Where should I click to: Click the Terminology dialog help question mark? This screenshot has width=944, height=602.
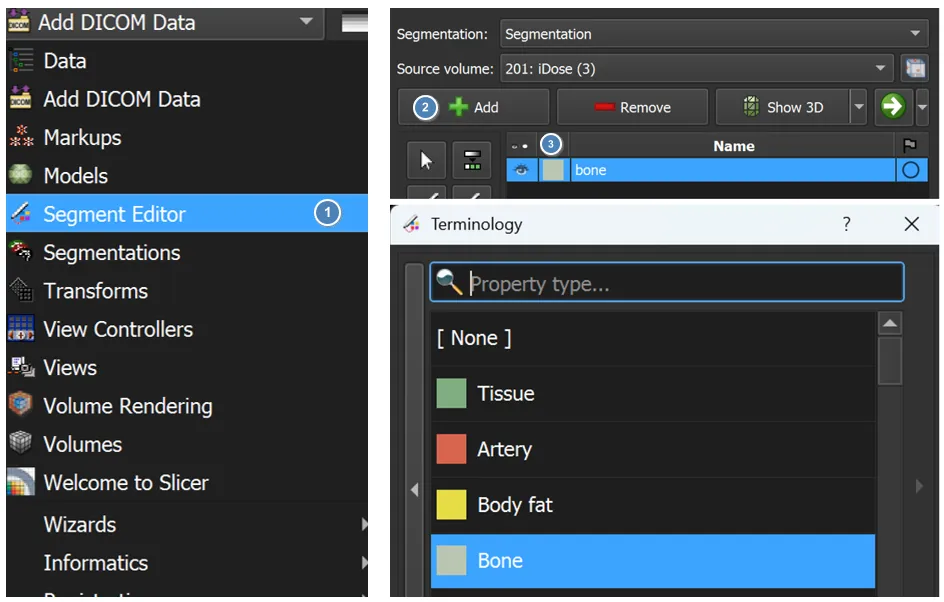click(x=846, y=224)
